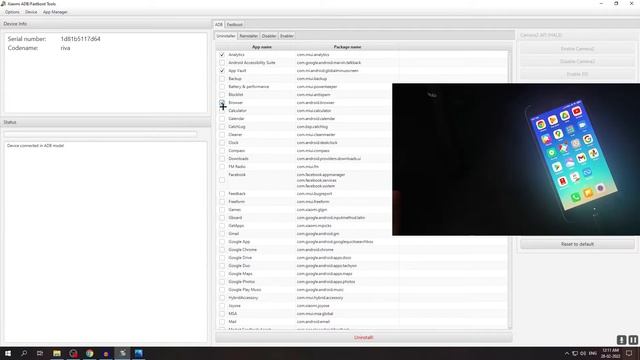Launch Google Chrome from taskbar
The height and width of the screenshot is (360, 640).
click(x=89, y=353)
